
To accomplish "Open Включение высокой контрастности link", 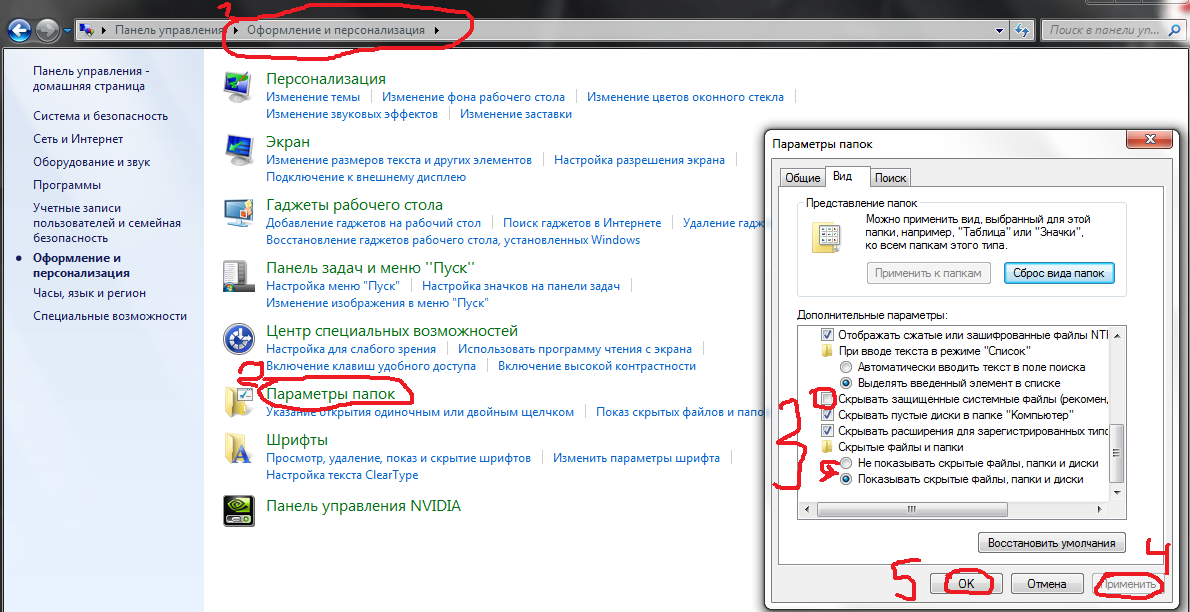I will tap(597, 366).
